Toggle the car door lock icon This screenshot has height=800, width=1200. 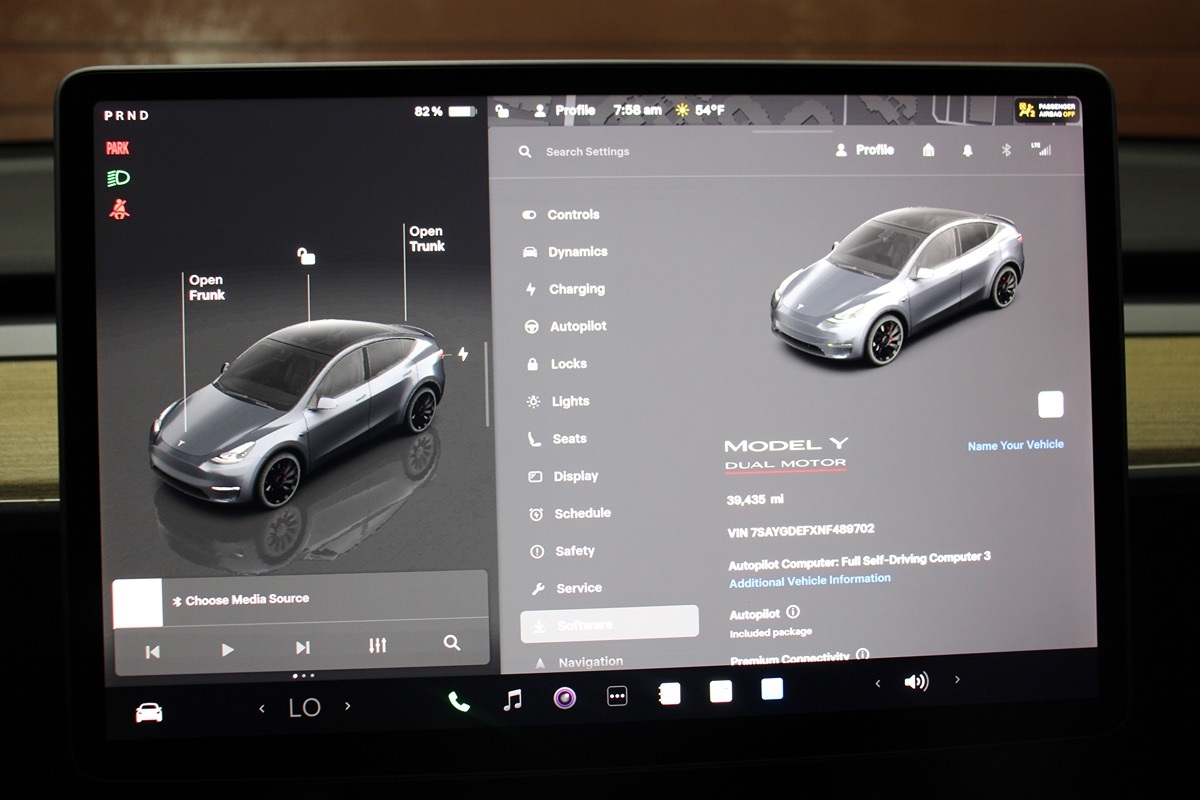(x=306, y=257)
